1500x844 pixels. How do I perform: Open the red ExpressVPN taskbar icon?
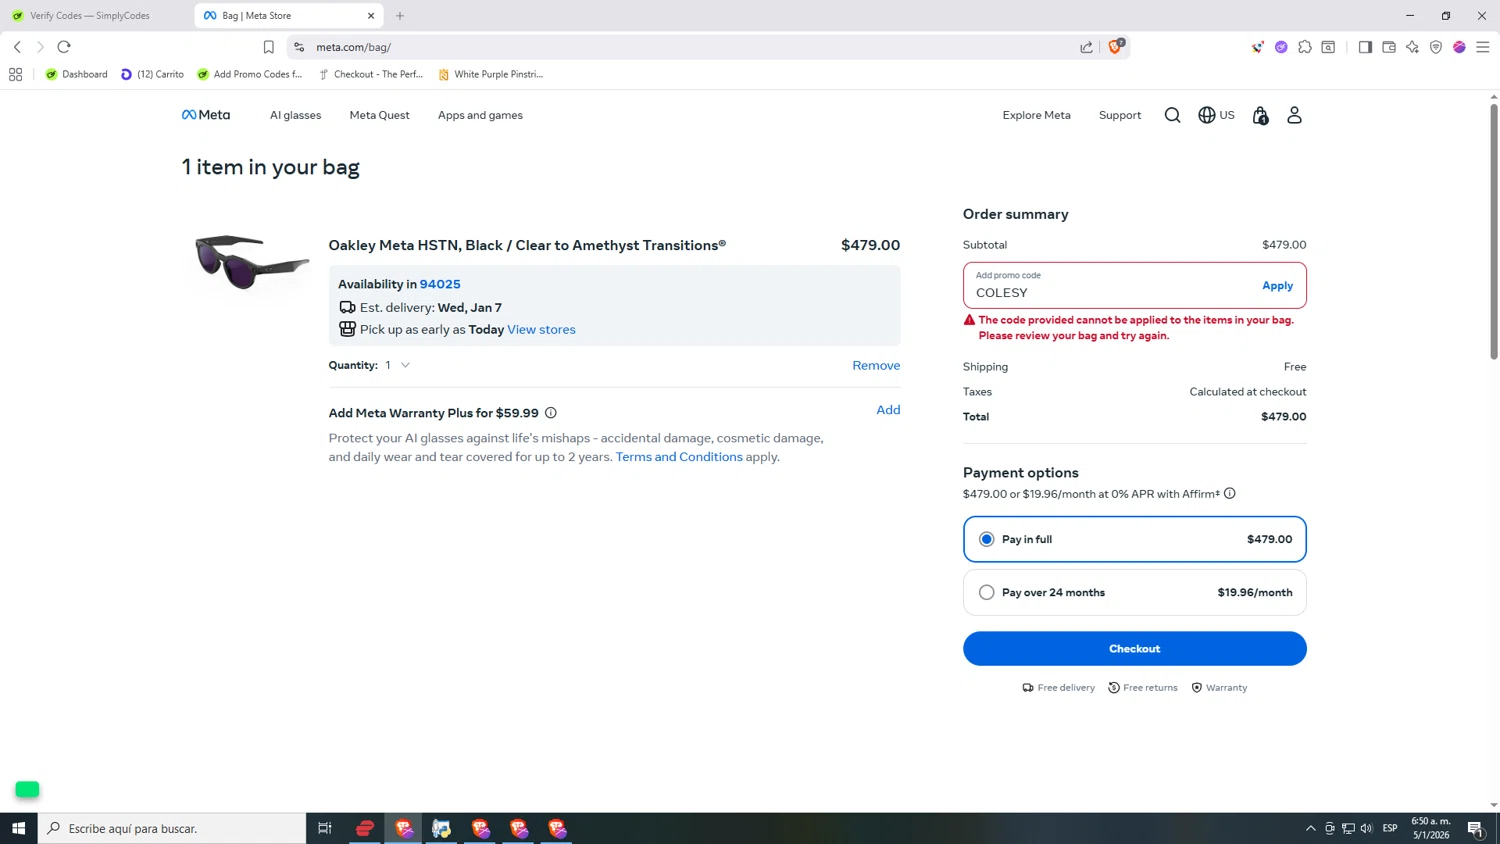[x=365, y=828]
